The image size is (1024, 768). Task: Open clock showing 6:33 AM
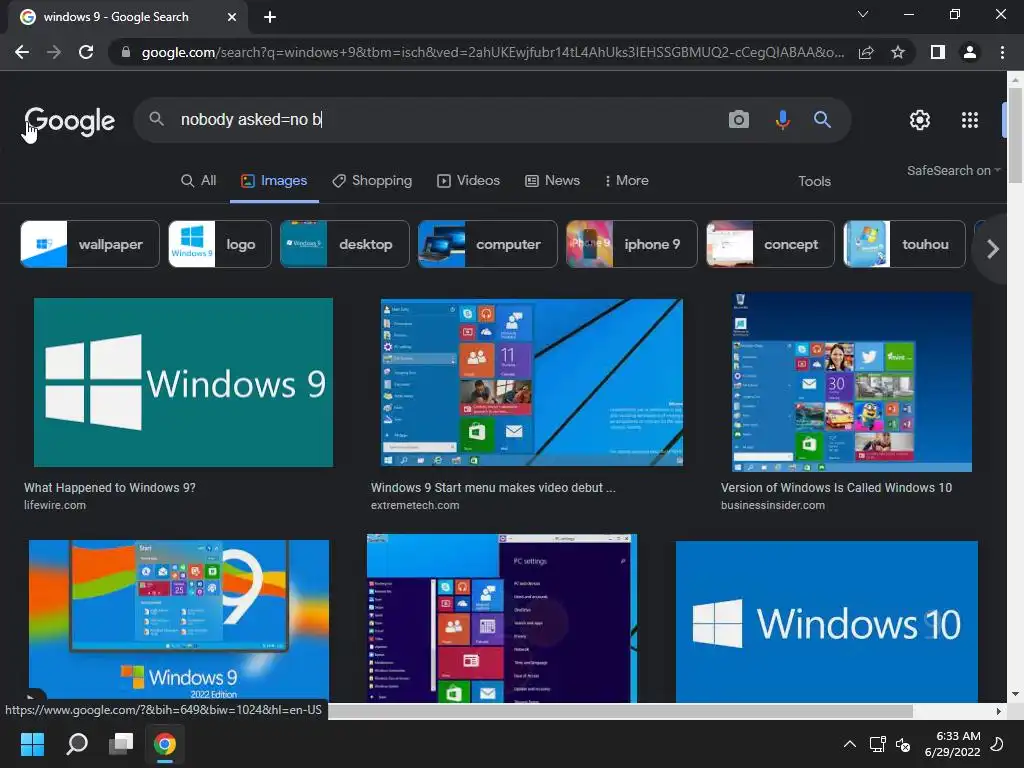click(952, 744)
